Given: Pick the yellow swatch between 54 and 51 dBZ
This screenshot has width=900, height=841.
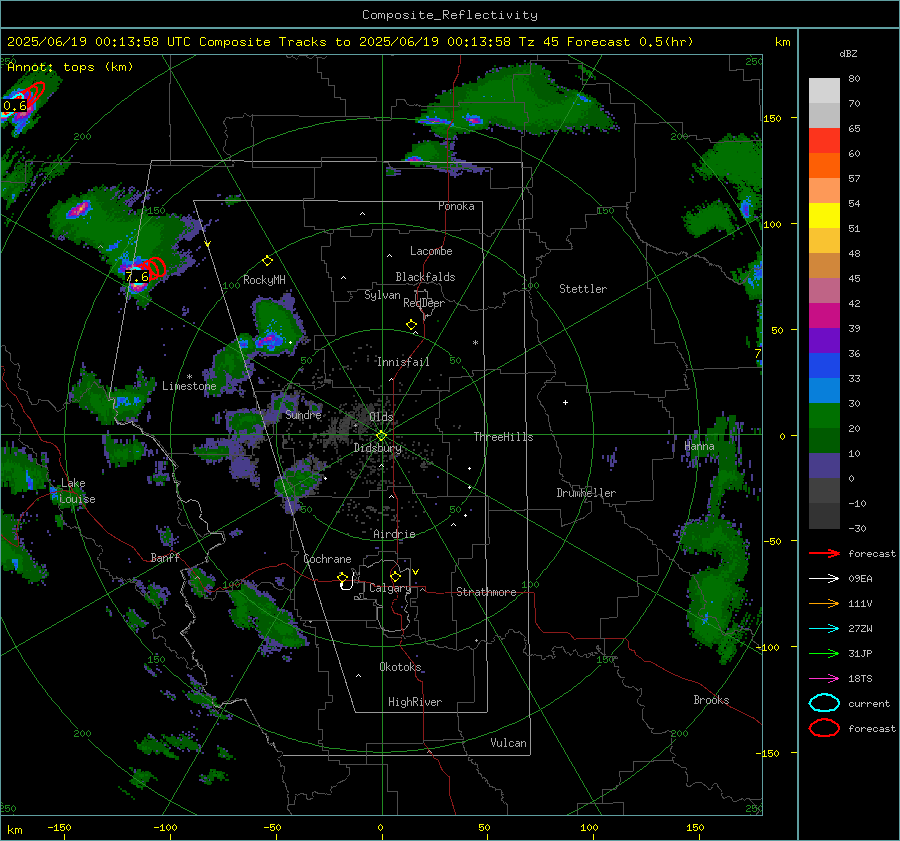Looking at the screenshot, I should (x=824, y=215).
